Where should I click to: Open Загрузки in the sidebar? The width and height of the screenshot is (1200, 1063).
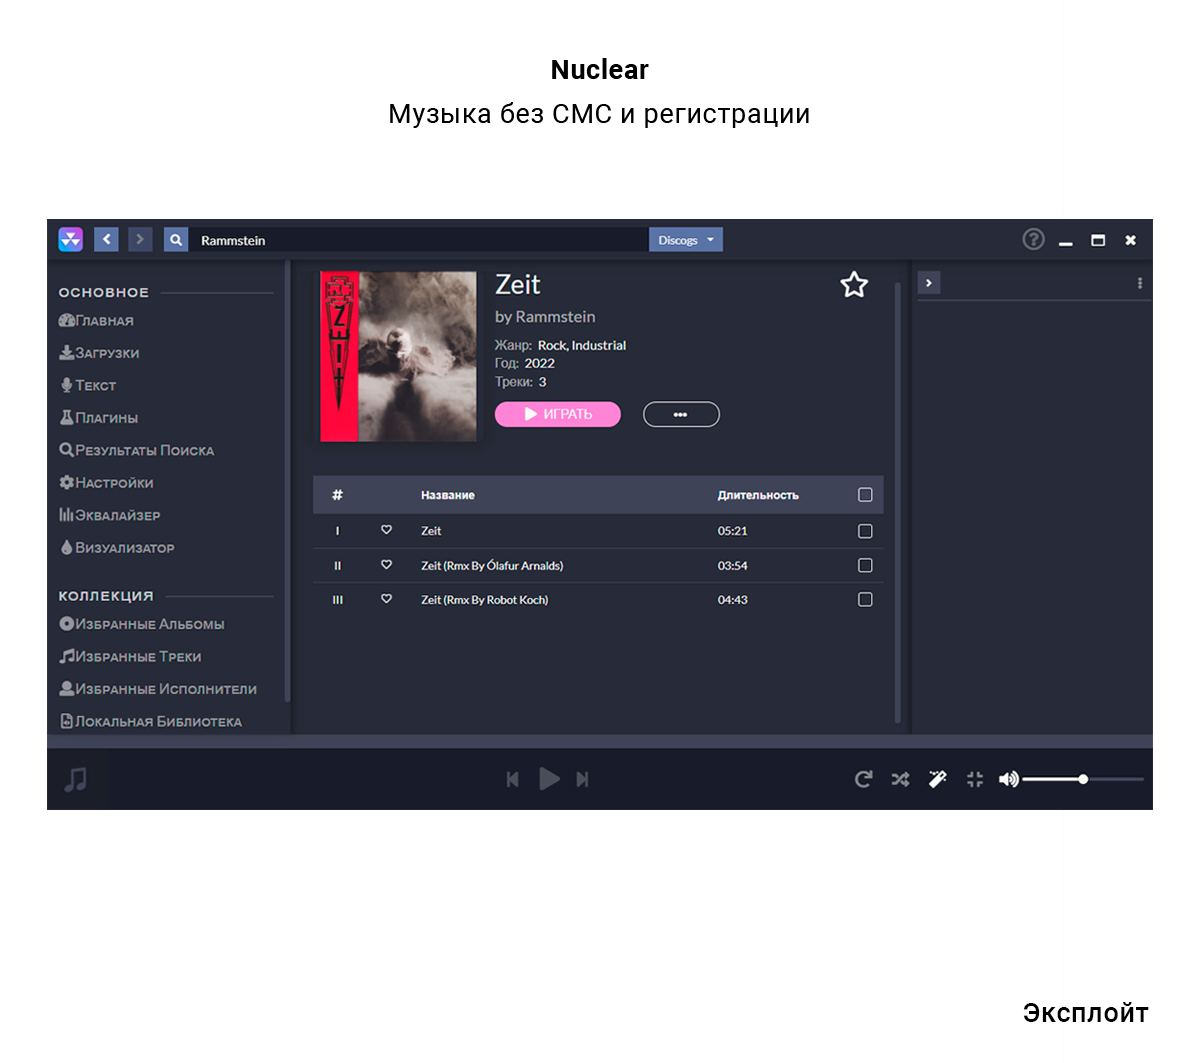point(99,353)
